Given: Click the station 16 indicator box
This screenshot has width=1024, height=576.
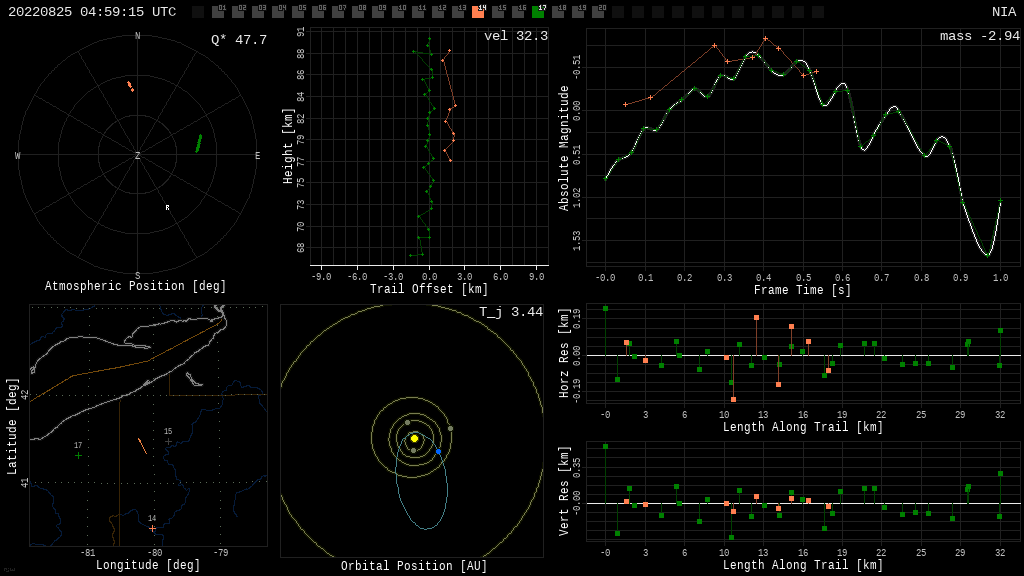Looking at the screenshot, I should (x=519, y=12).
